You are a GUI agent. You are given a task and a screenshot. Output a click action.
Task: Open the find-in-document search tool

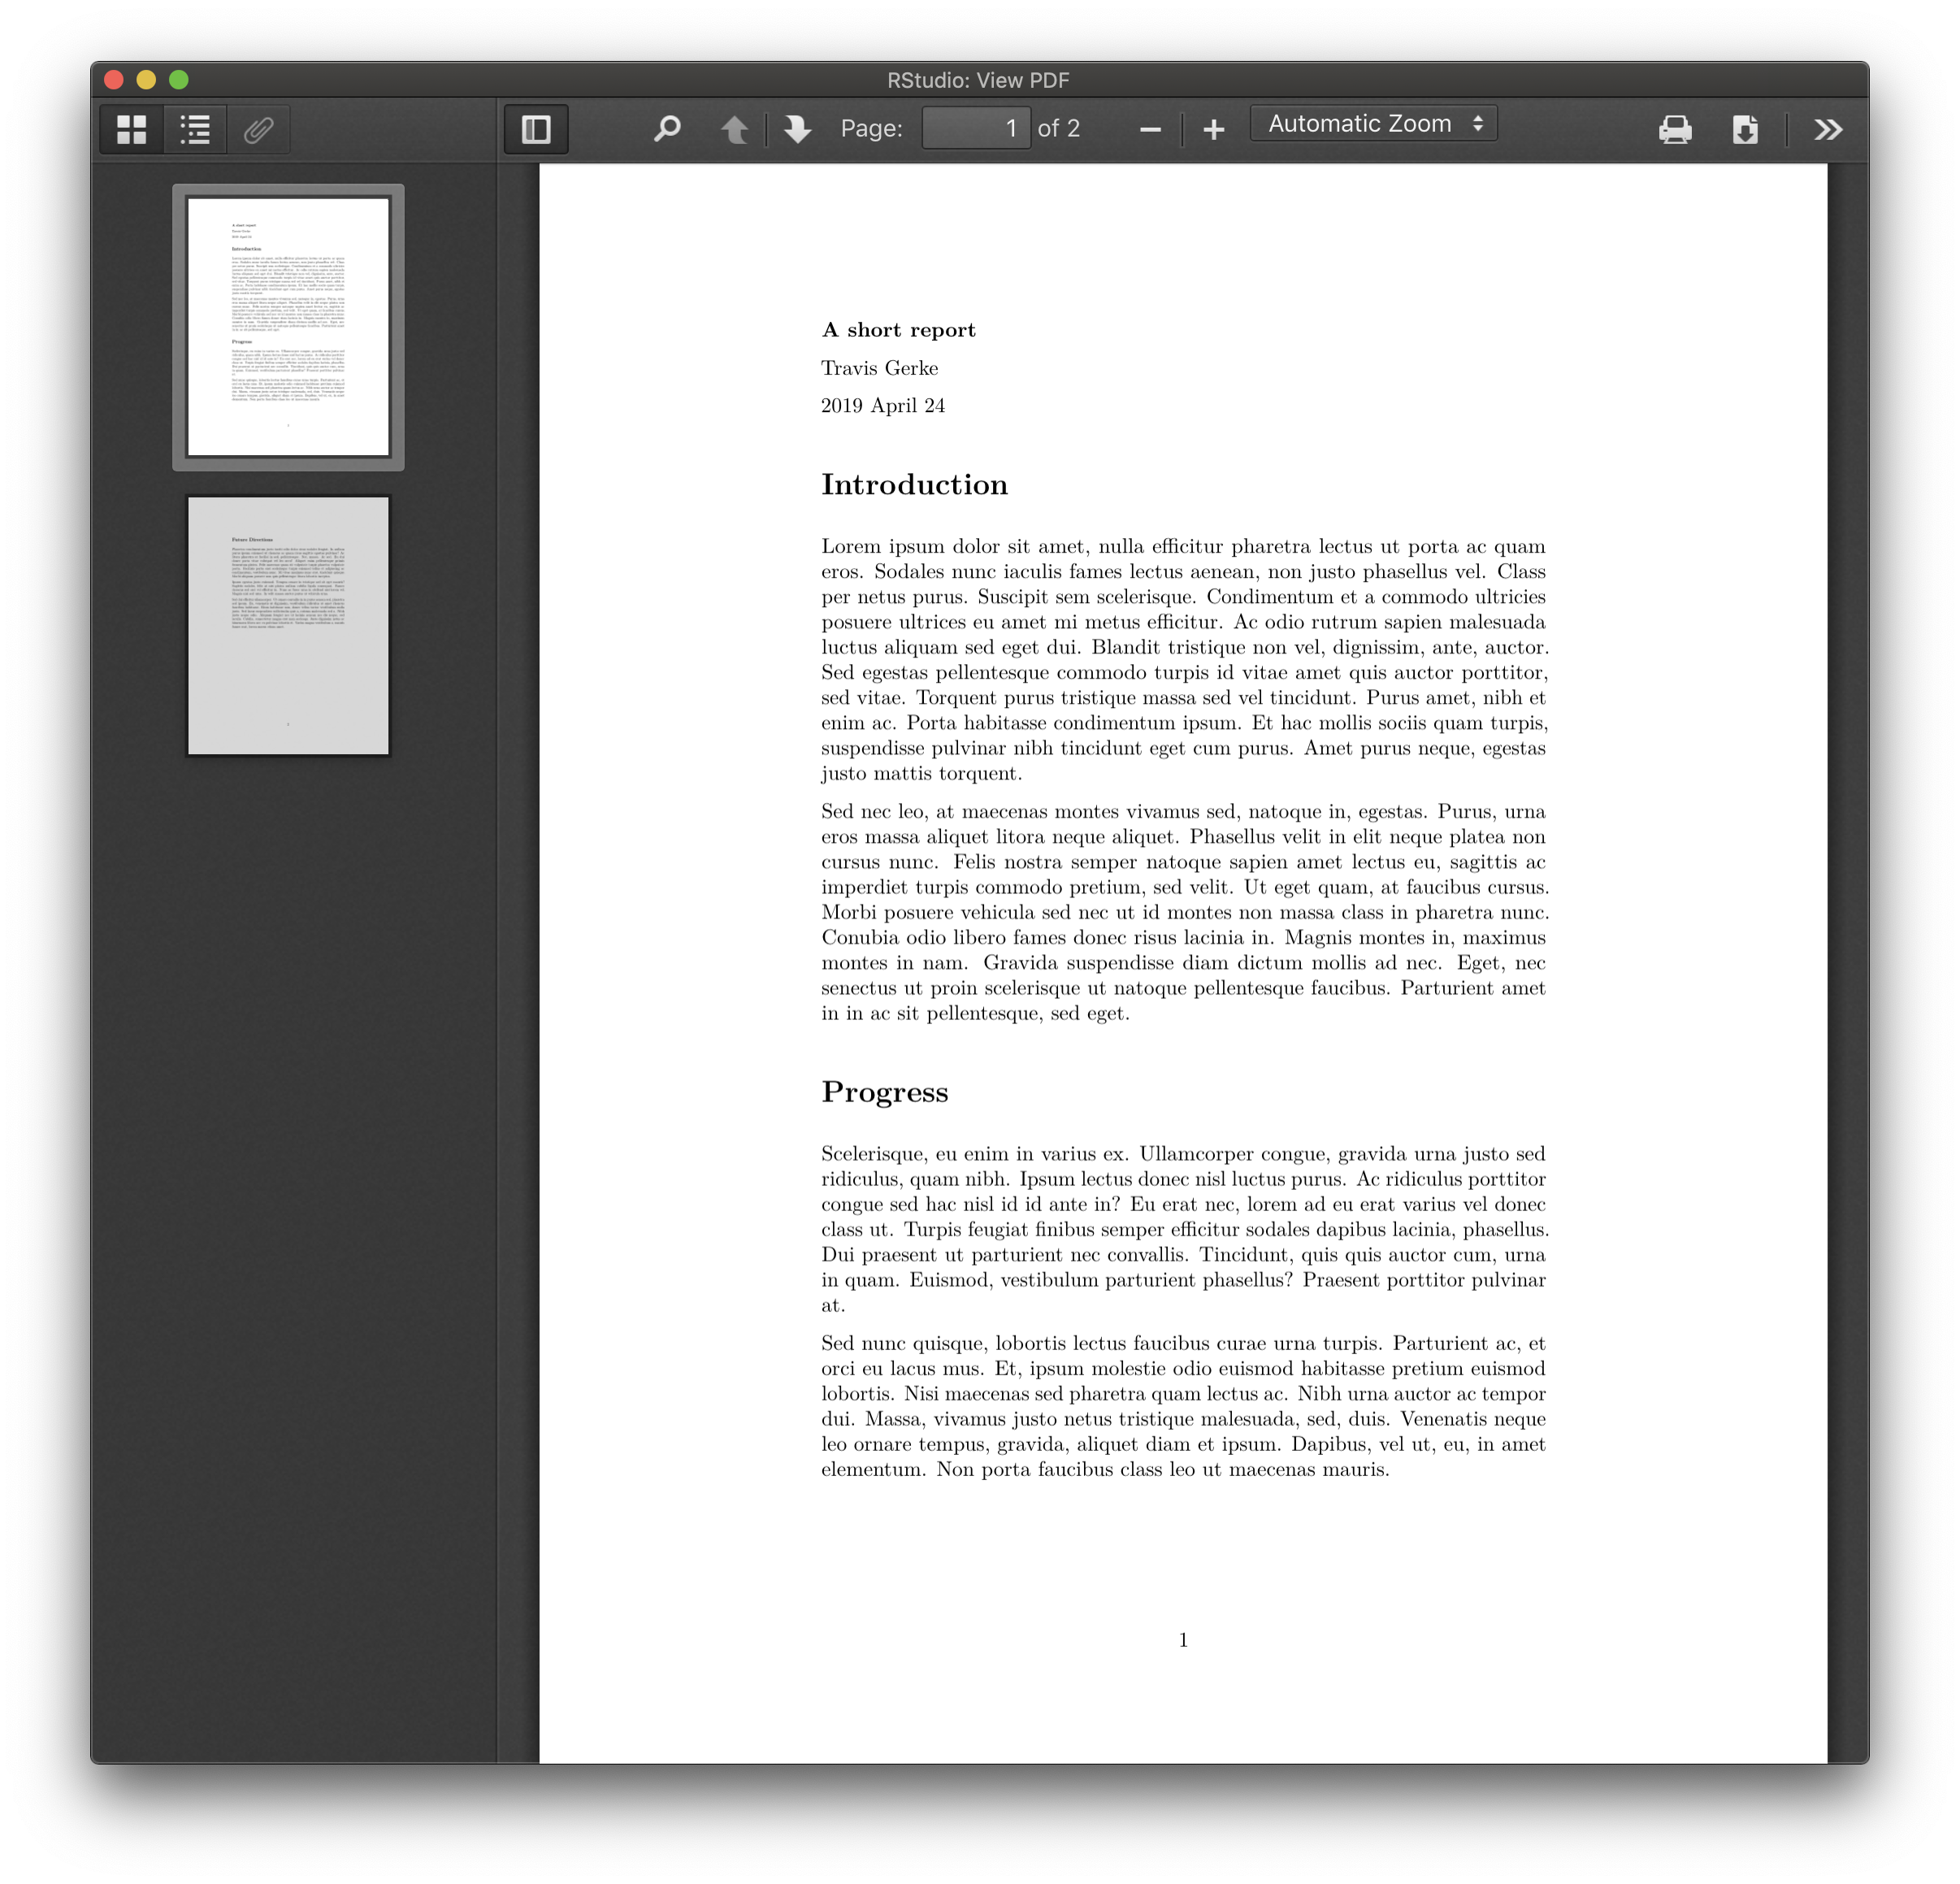[x=667, y=129]
